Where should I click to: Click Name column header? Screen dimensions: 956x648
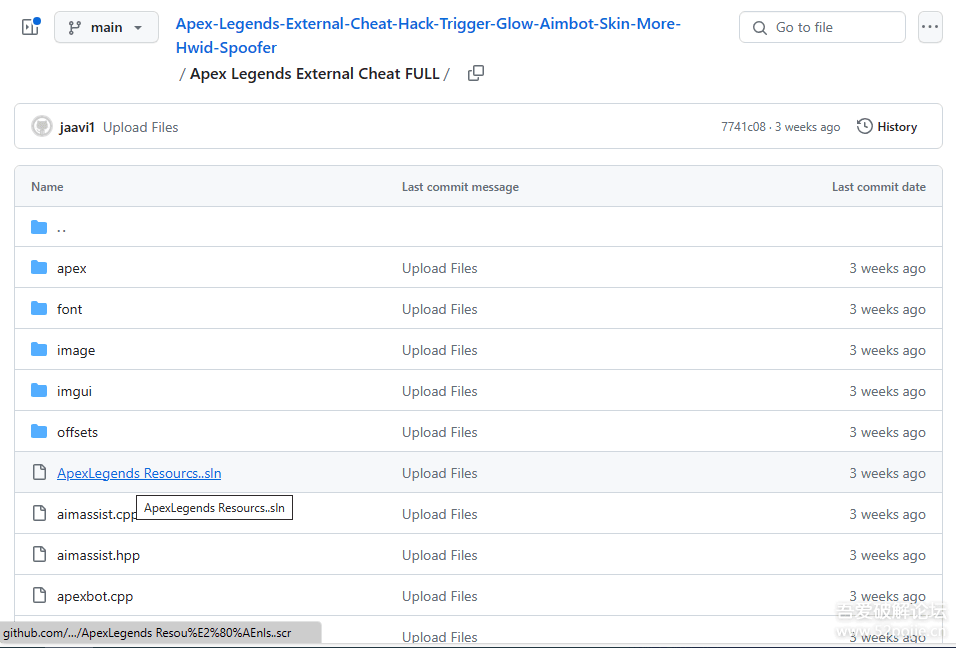click(x=47, y=187)
